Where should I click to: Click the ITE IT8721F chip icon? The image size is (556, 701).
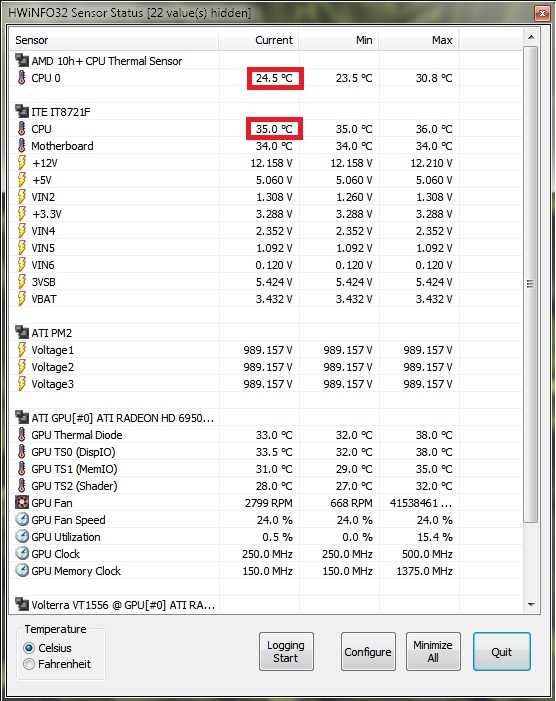click(21, 111)
